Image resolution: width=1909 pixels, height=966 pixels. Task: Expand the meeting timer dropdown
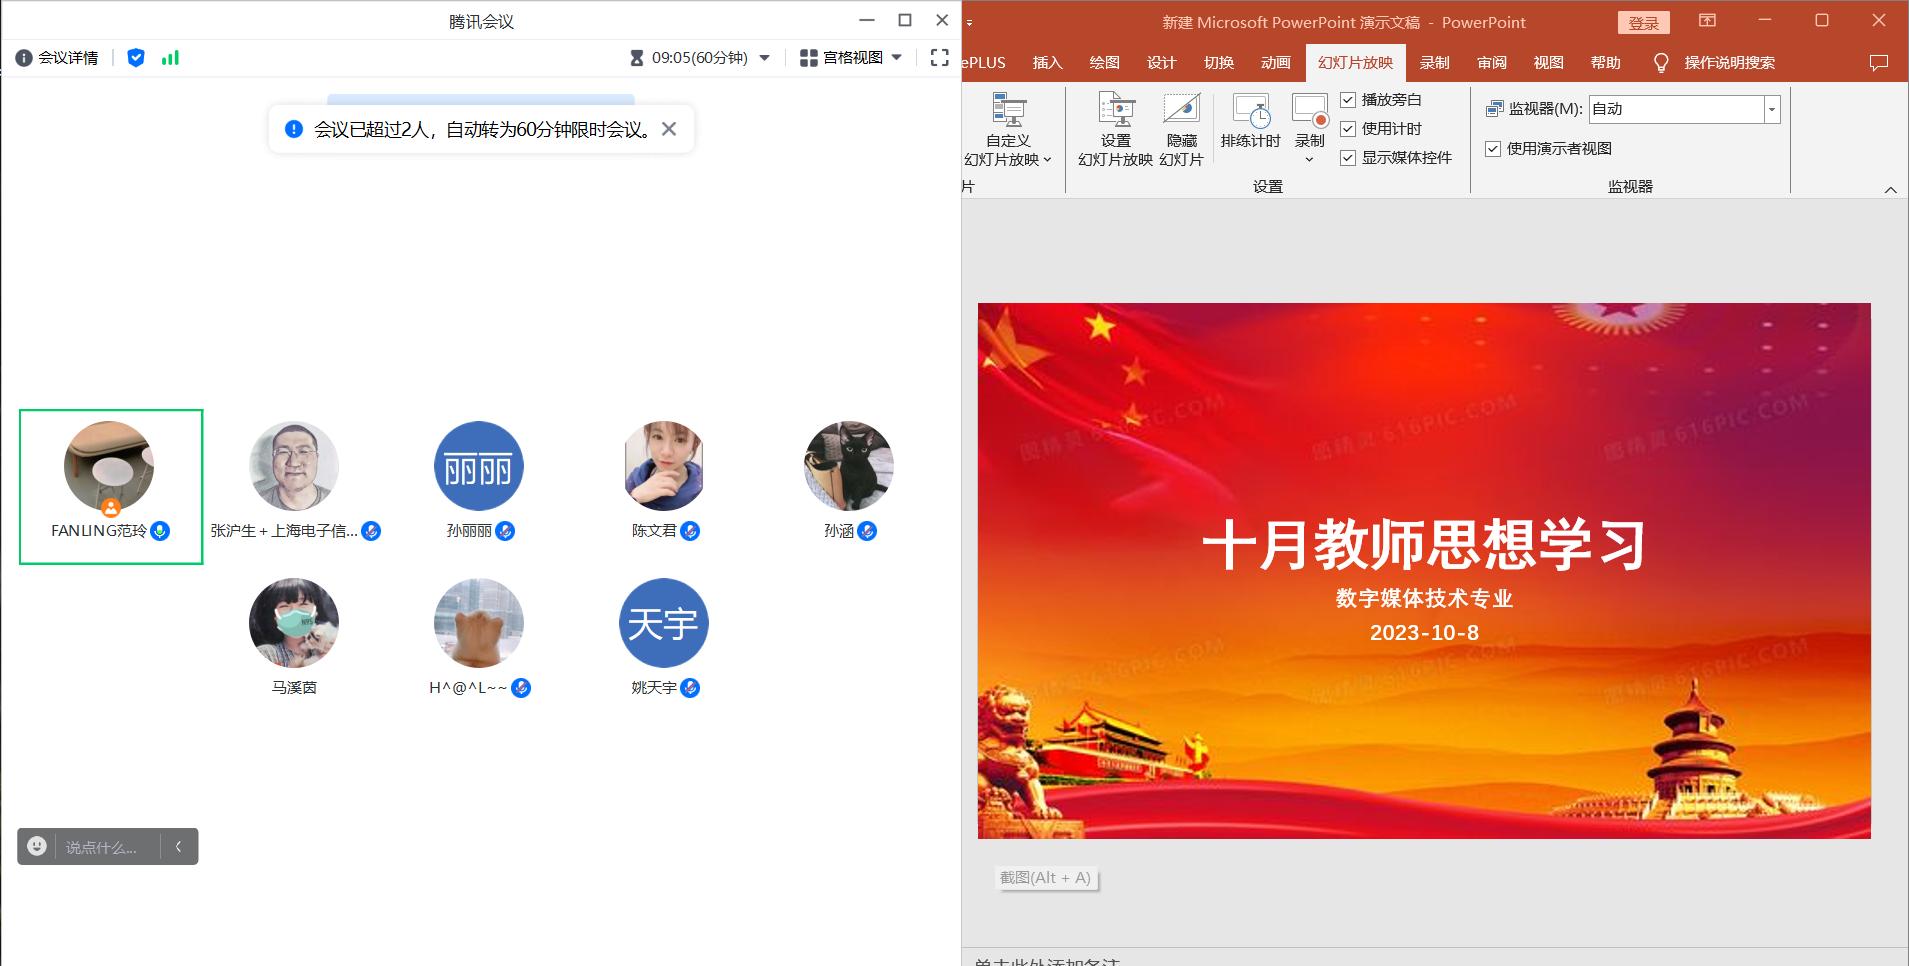[765, 58]
